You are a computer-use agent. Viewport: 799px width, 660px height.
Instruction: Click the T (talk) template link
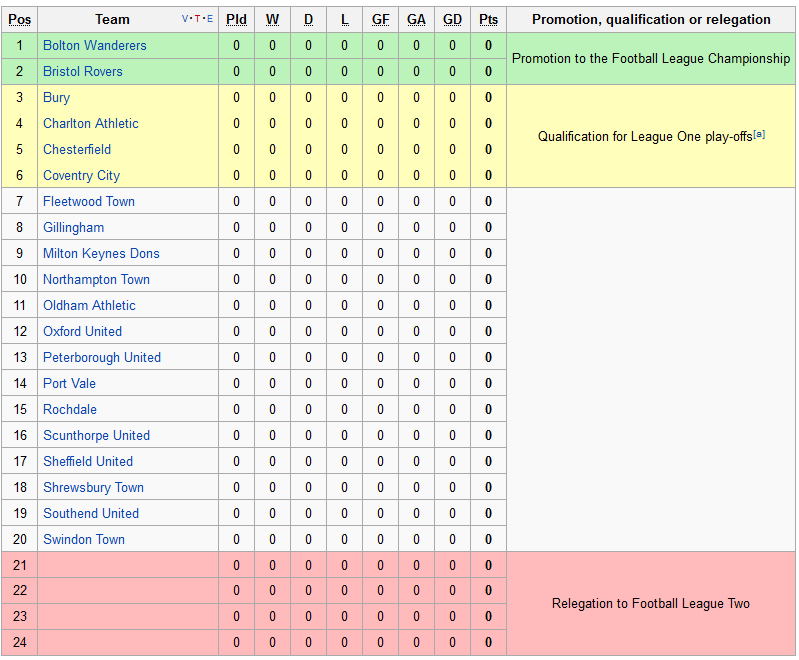point(198,19)
